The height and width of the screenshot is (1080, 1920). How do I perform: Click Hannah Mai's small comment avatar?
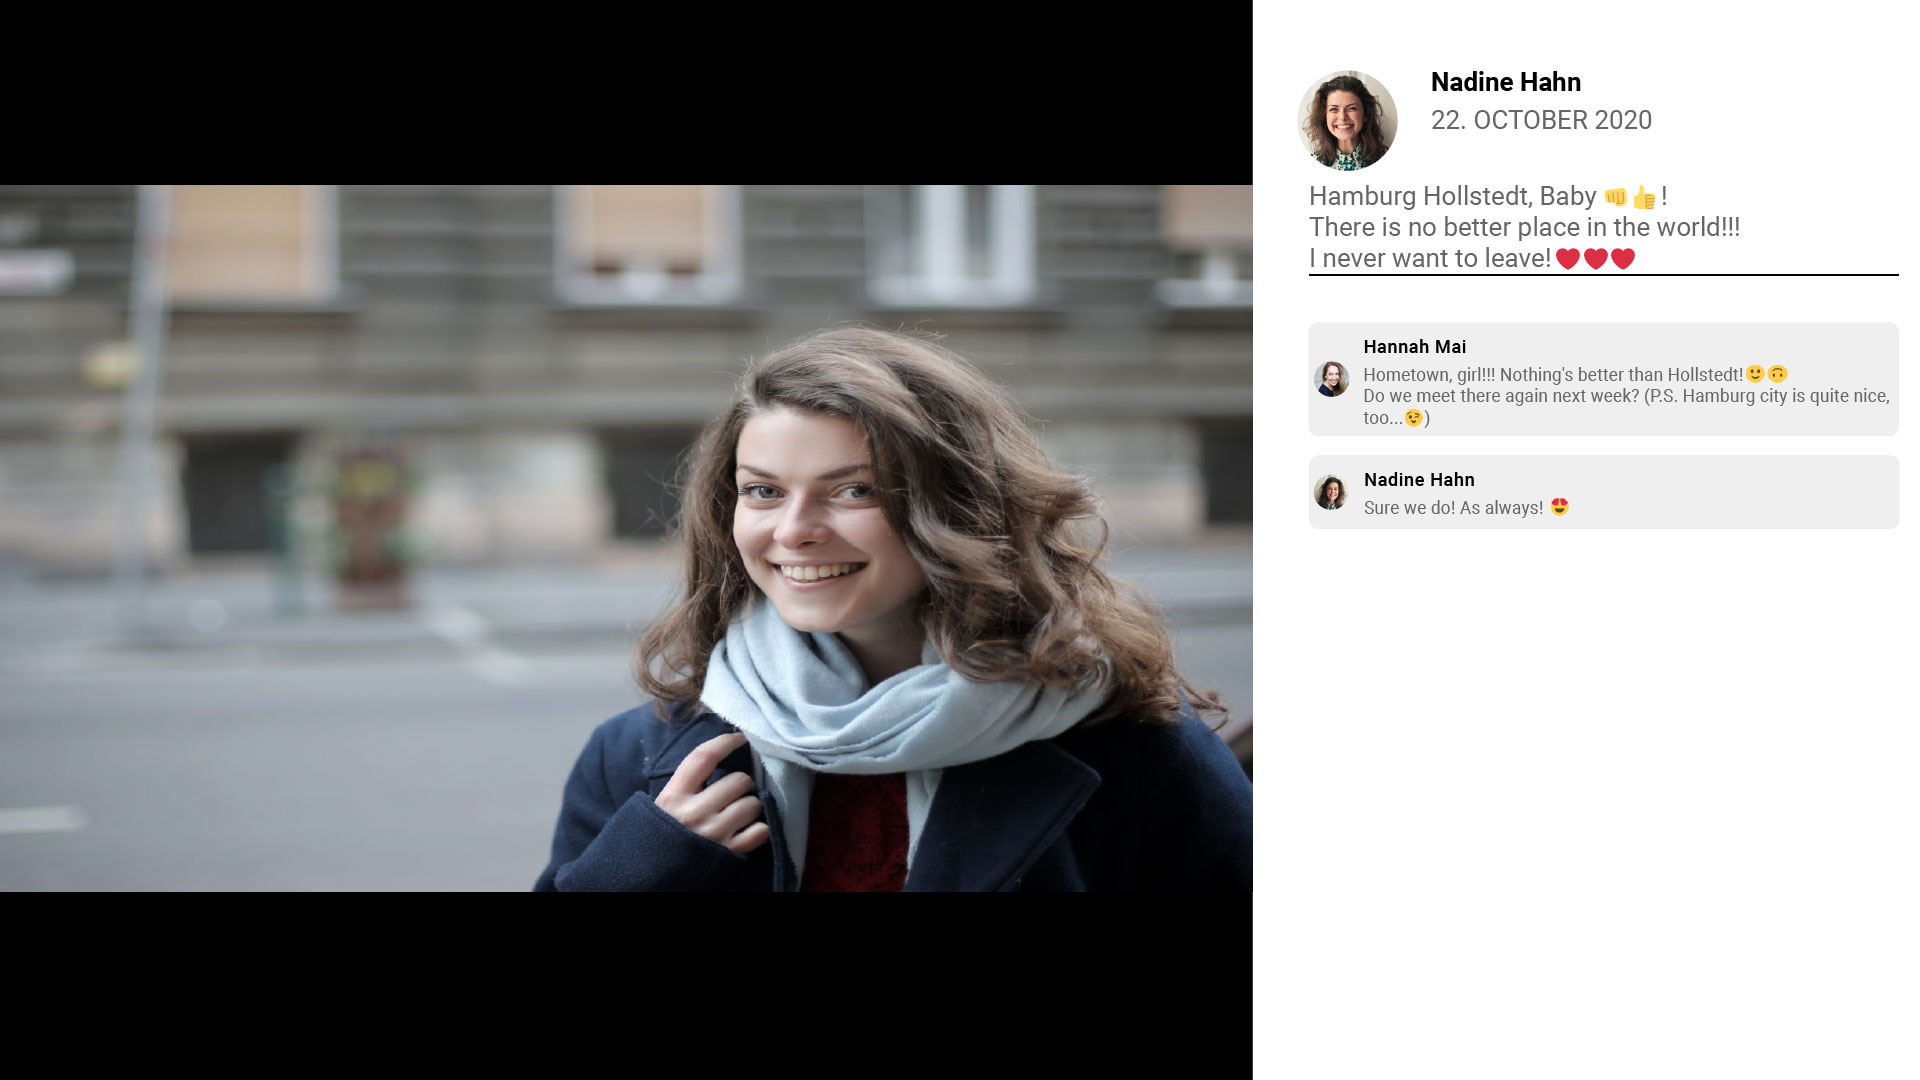pyautogui.click(x=1331, y=379)
